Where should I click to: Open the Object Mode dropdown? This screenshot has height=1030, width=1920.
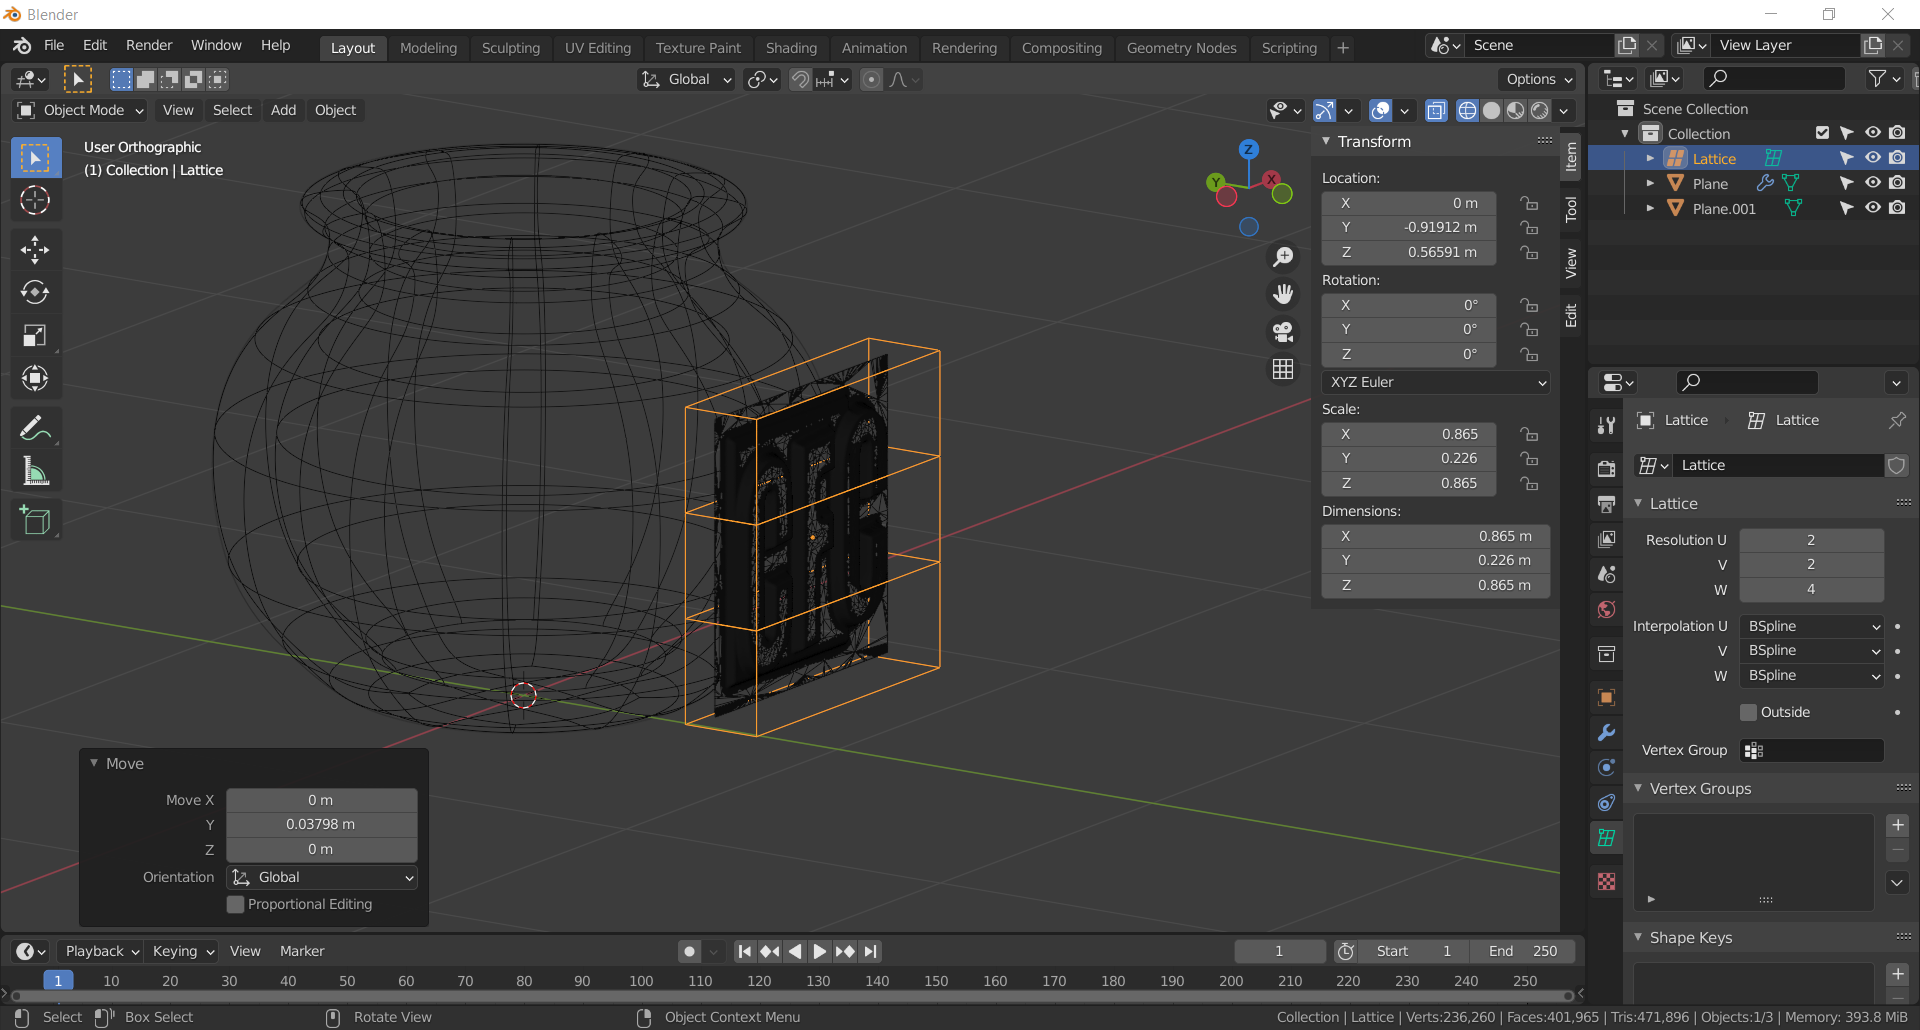click(81, 110)
